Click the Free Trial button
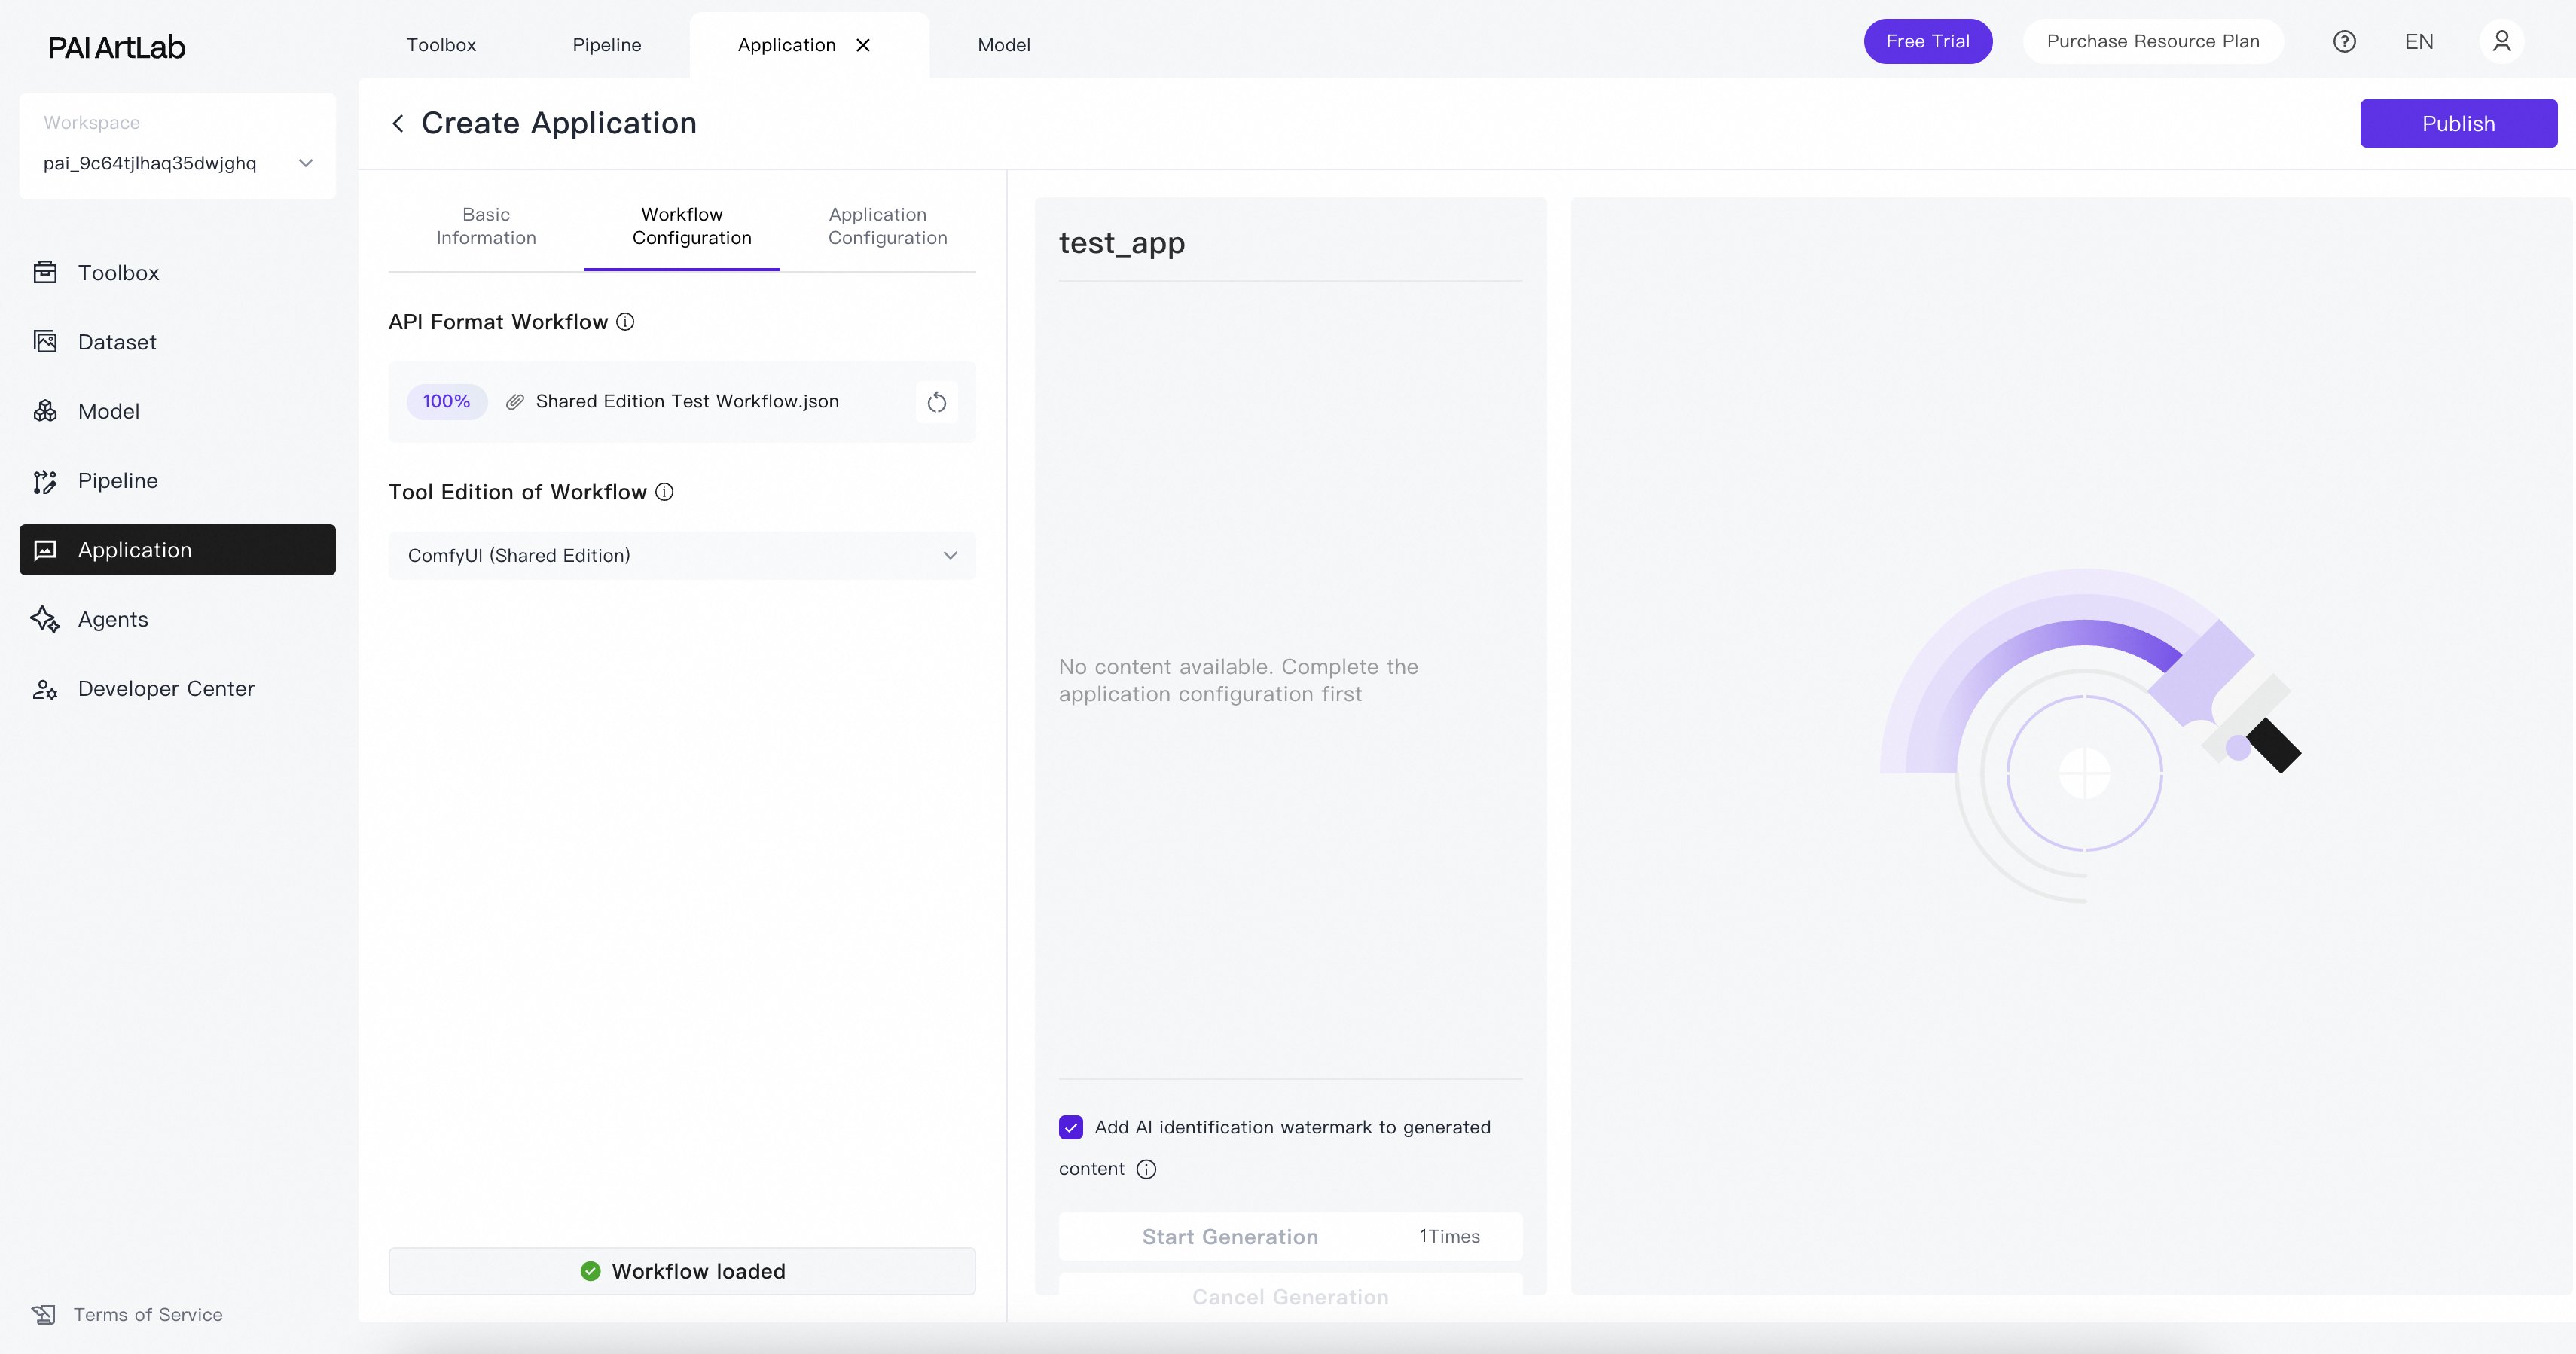The width and height of the screenshot is (2576, 1354). [1927, 42]
